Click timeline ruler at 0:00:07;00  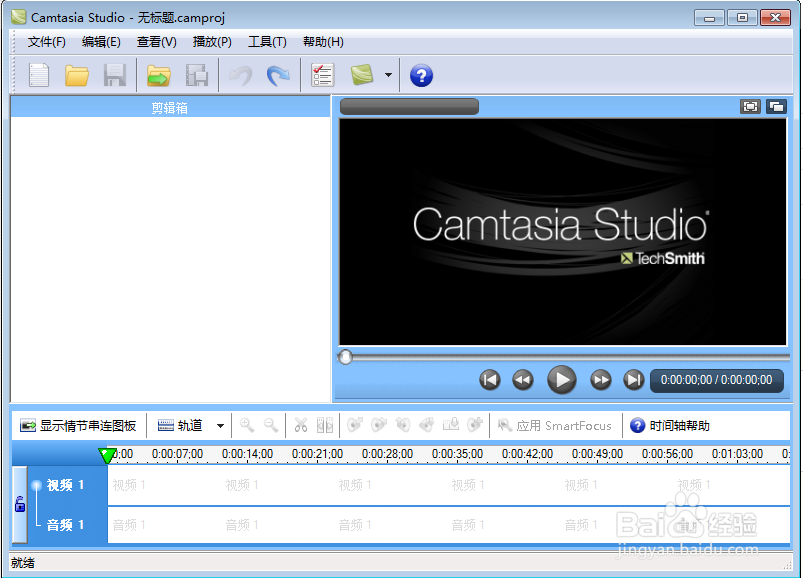[177, 454]
